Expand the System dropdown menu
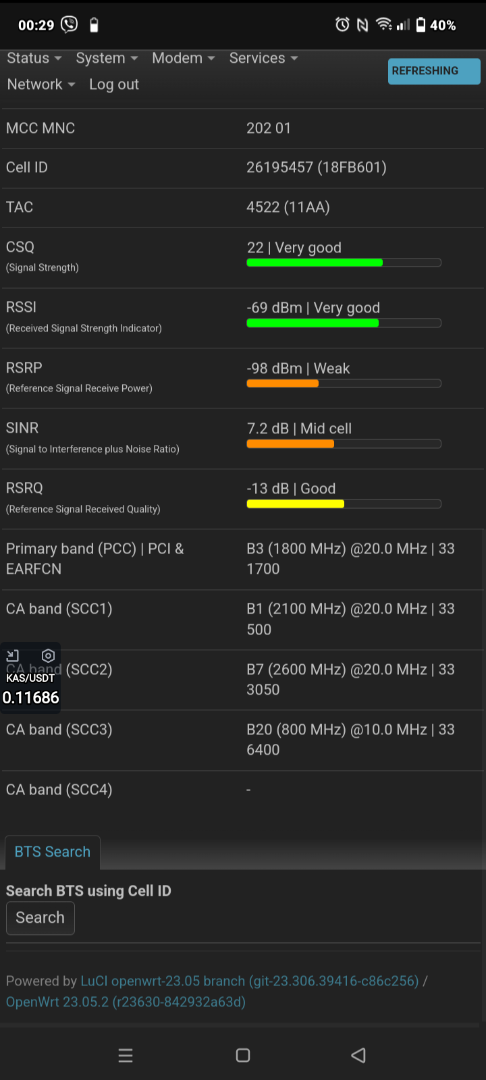The height and width of the screenshot is (1080, 486). [x=107, y=59]
